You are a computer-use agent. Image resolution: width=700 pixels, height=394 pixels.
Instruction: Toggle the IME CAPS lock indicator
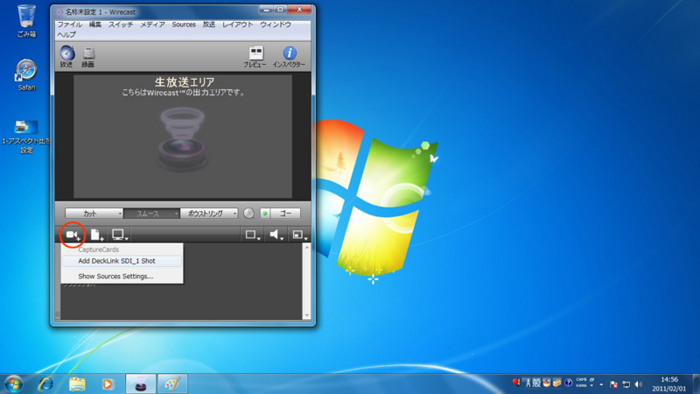581,380
